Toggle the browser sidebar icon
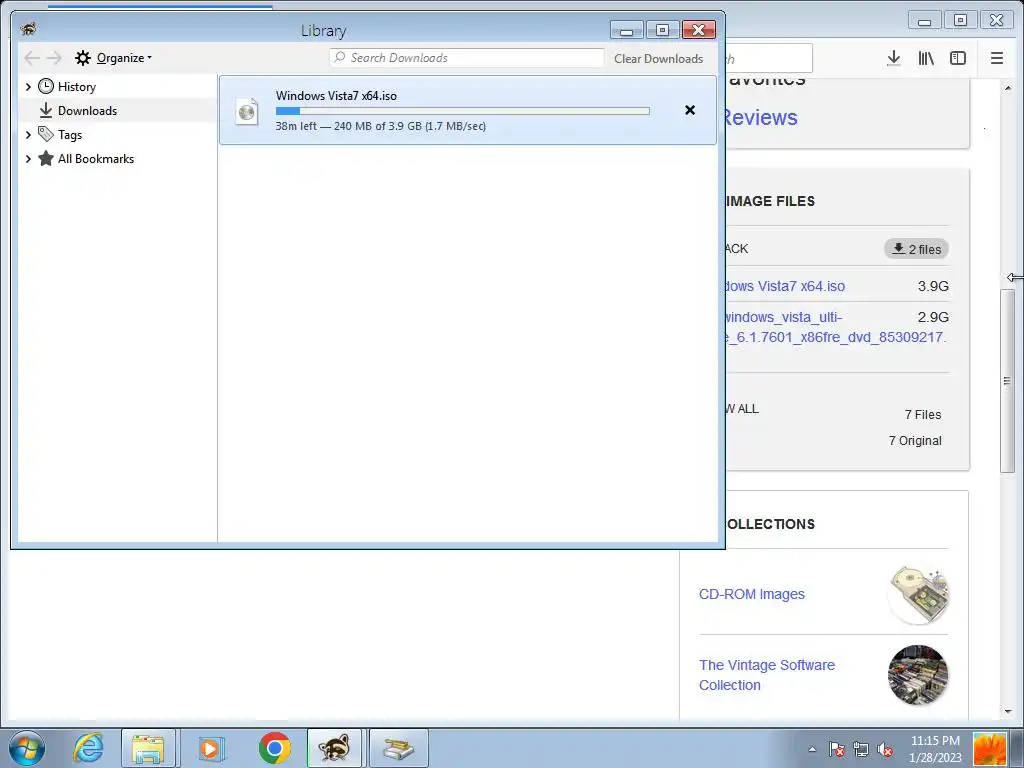 pos(958,58)
